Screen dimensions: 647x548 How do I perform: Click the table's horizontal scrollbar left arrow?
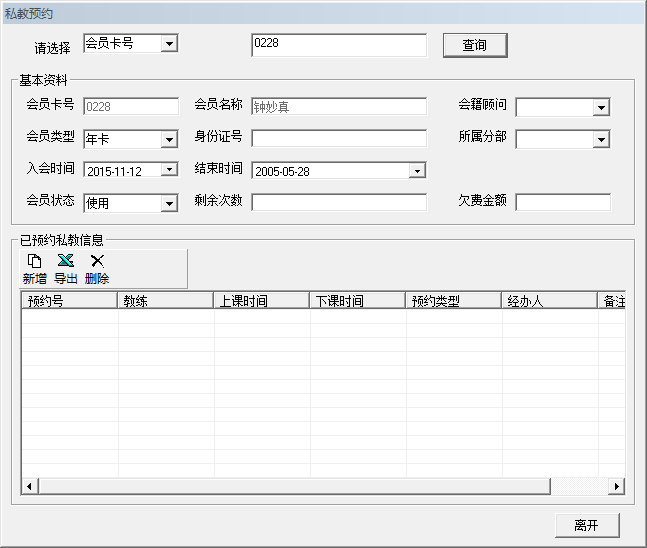coord(30,486)
